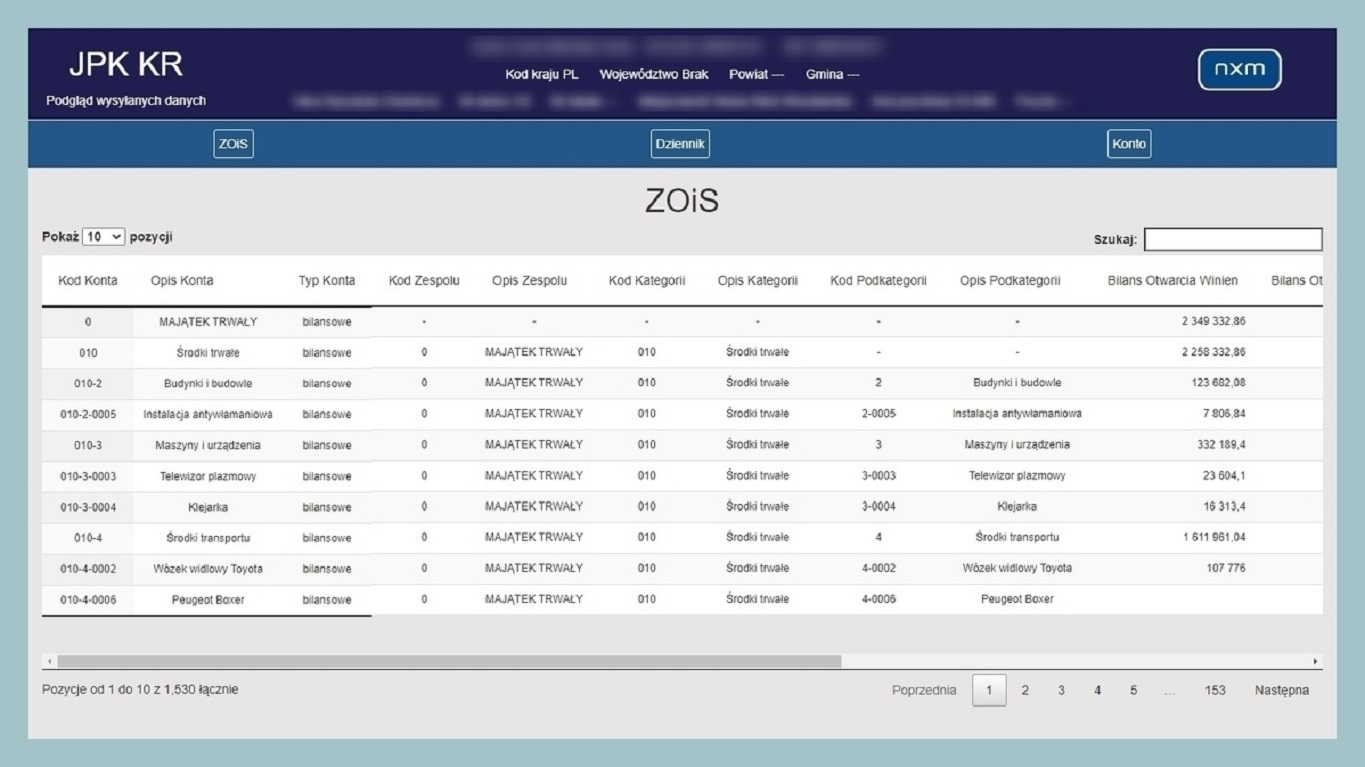Sort by Typ Konta column
The image size is (1365, 767).
tap(327, 281)
